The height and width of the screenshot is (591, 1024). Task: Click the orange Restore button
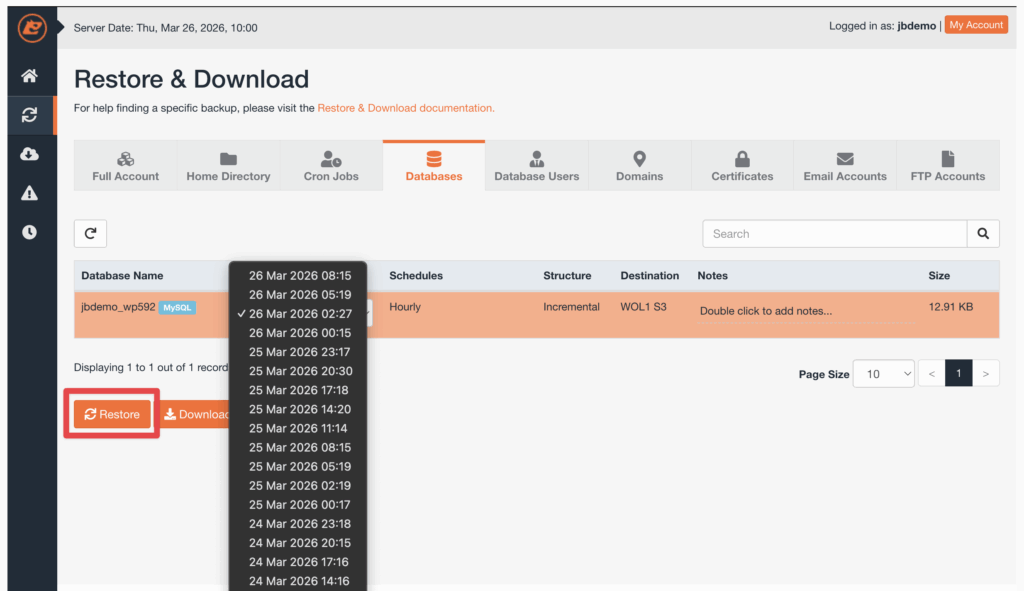(112, 414)
